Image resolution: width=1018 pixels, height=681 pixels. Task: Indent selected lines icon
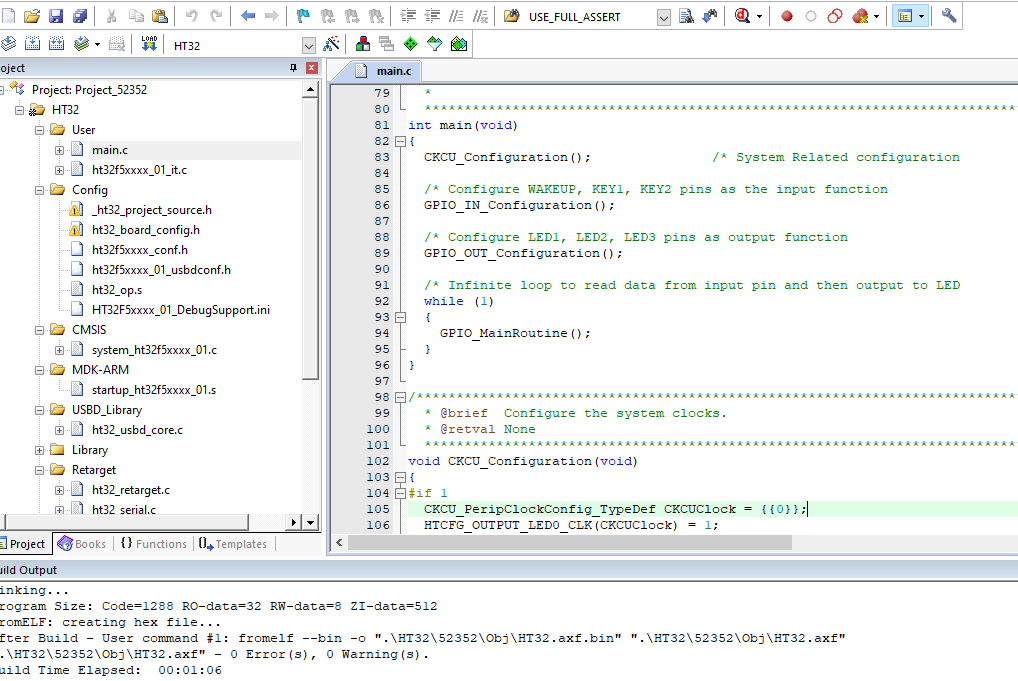click(408, 16)
